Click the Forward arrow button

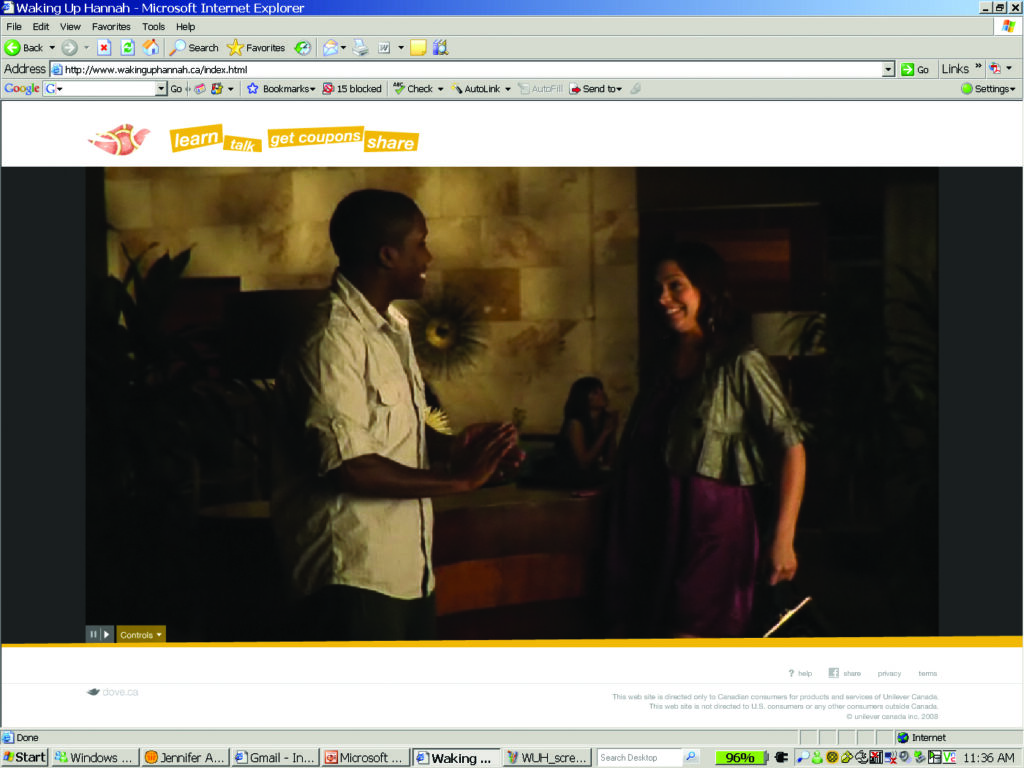point(69,48)
